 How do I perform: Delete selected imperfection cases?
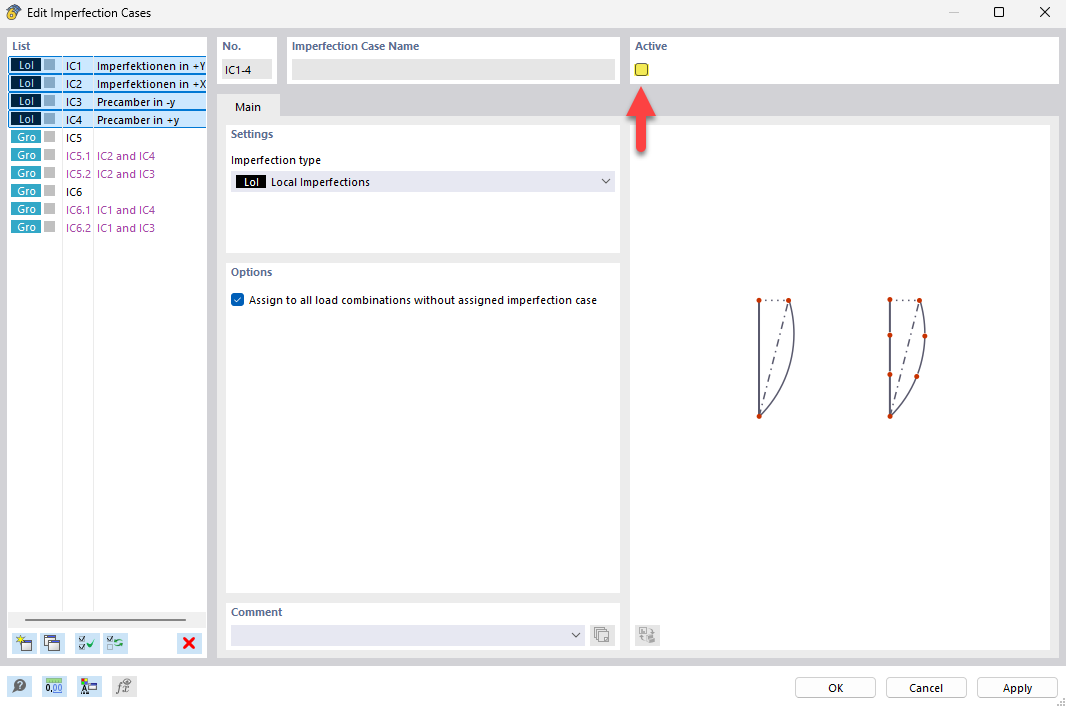click(189, 643)
